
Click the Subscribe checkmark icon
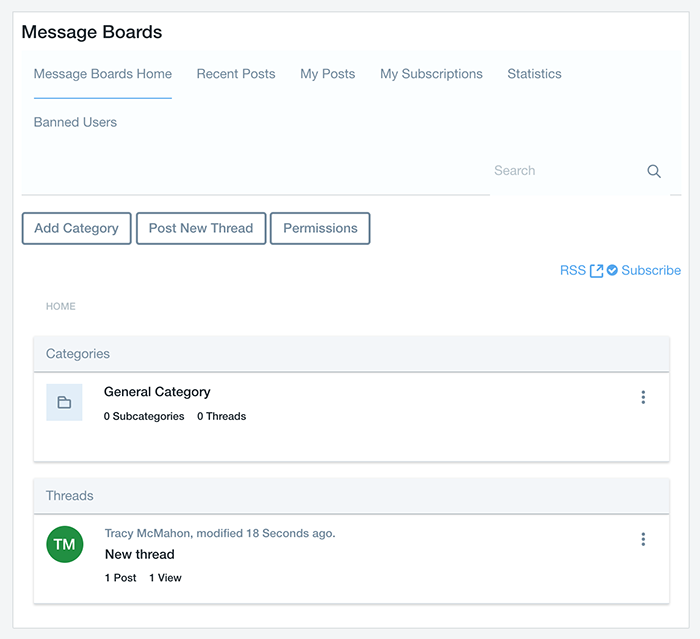[612, 270]
